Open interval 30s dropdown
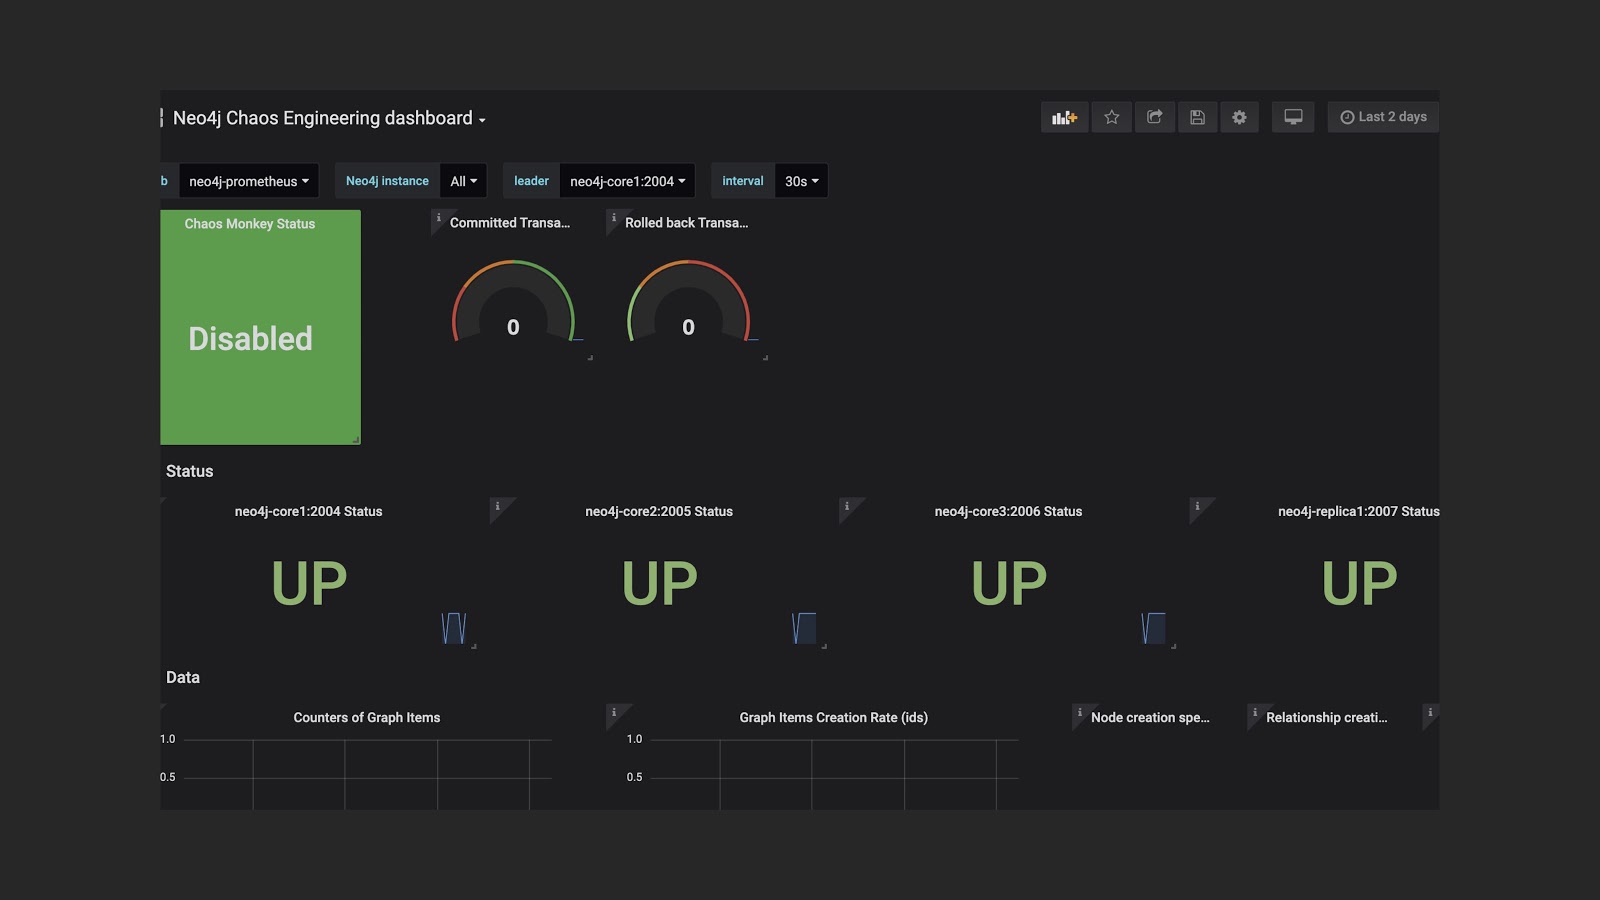Image resolution: width=1600 pixels, height=900 pixels. pyautogui.click(x=801, y=181)
